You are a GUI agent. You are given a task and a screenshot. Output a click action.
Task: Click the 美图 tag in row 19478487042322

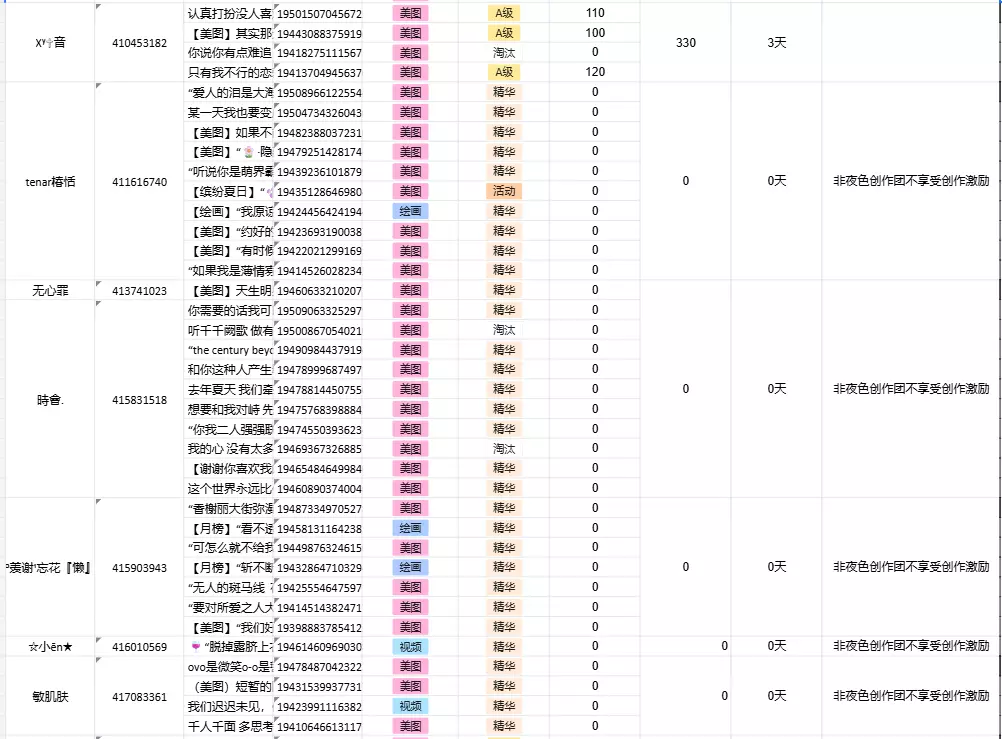(x=410, y=666)
